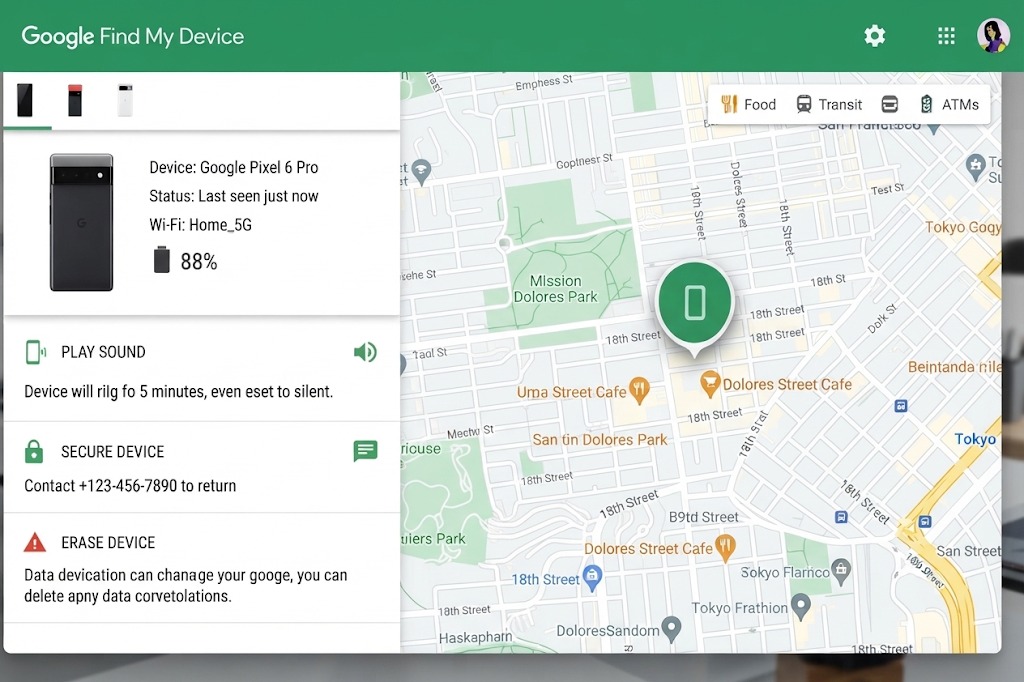Select the red-top phone device tab

click(x=75, y=100)
